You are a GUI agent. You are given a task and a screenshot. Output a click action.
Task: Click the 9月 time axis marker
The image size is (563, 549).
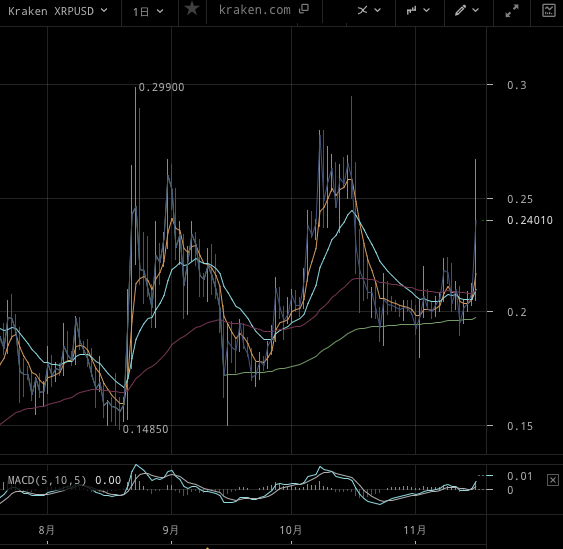pos(170,530)
